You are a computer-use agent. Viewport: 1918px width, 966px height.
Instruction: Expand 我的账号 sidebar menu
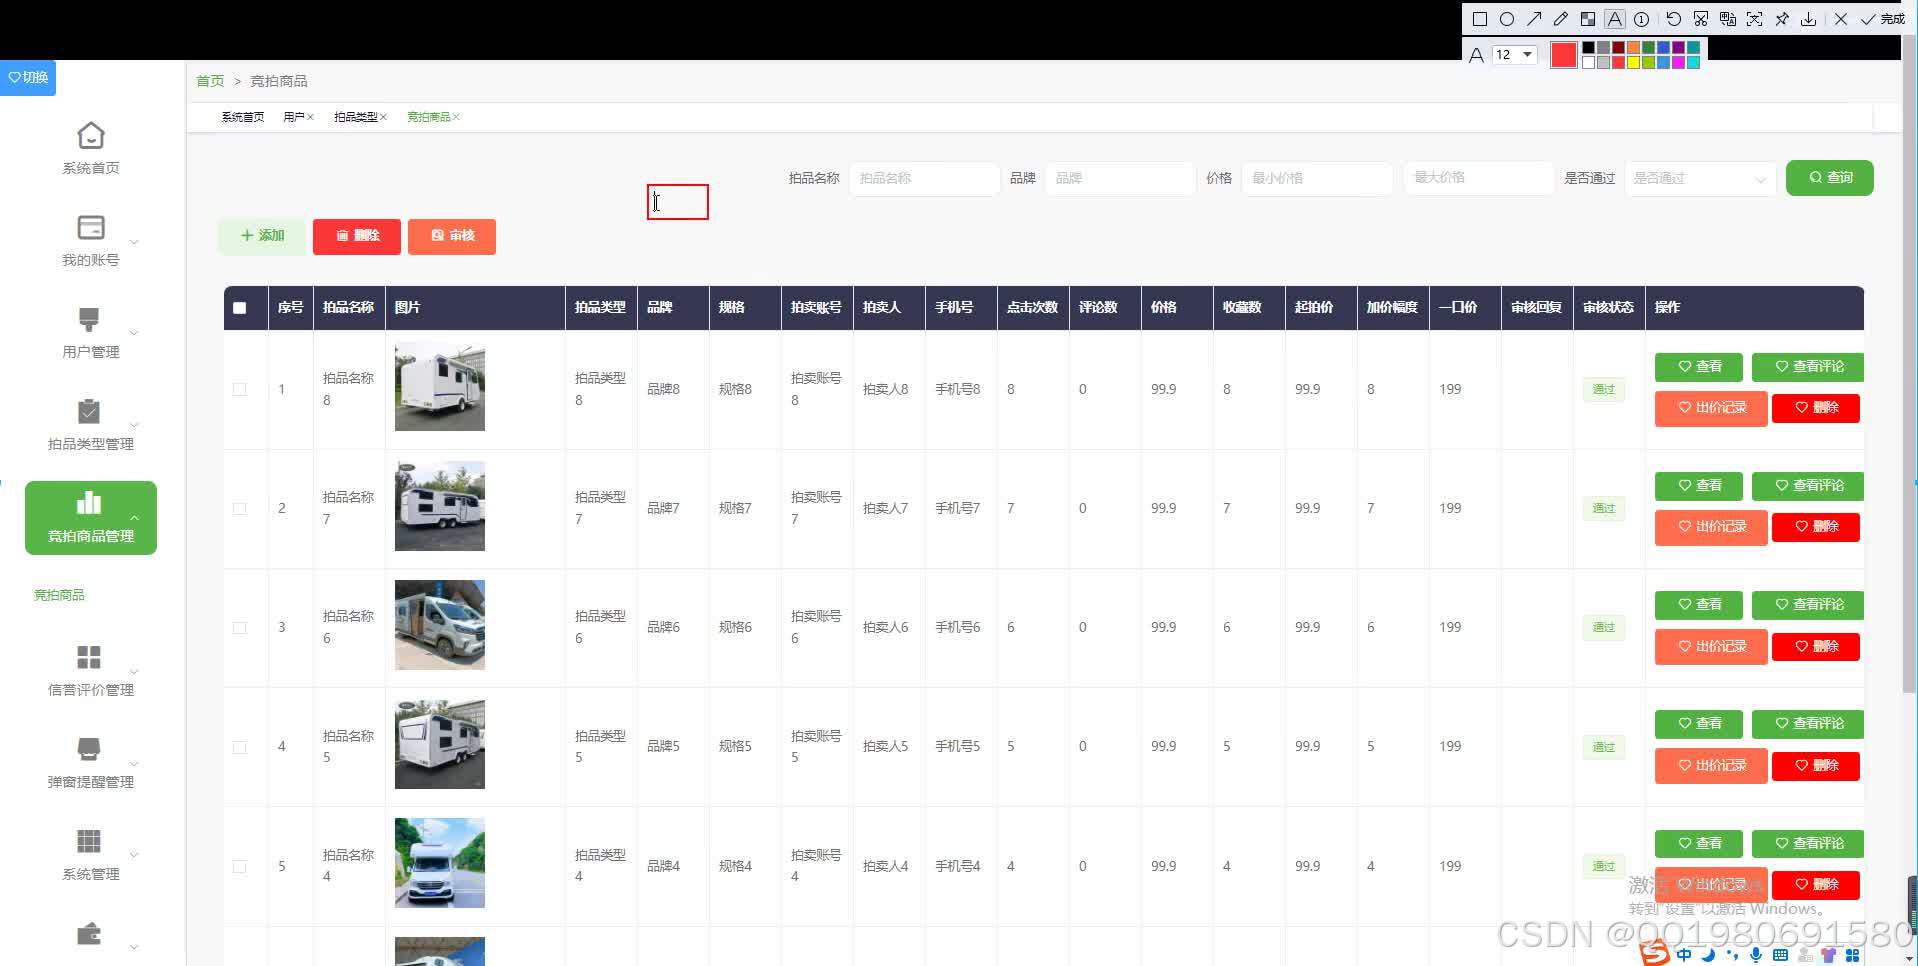pos(91,241)
